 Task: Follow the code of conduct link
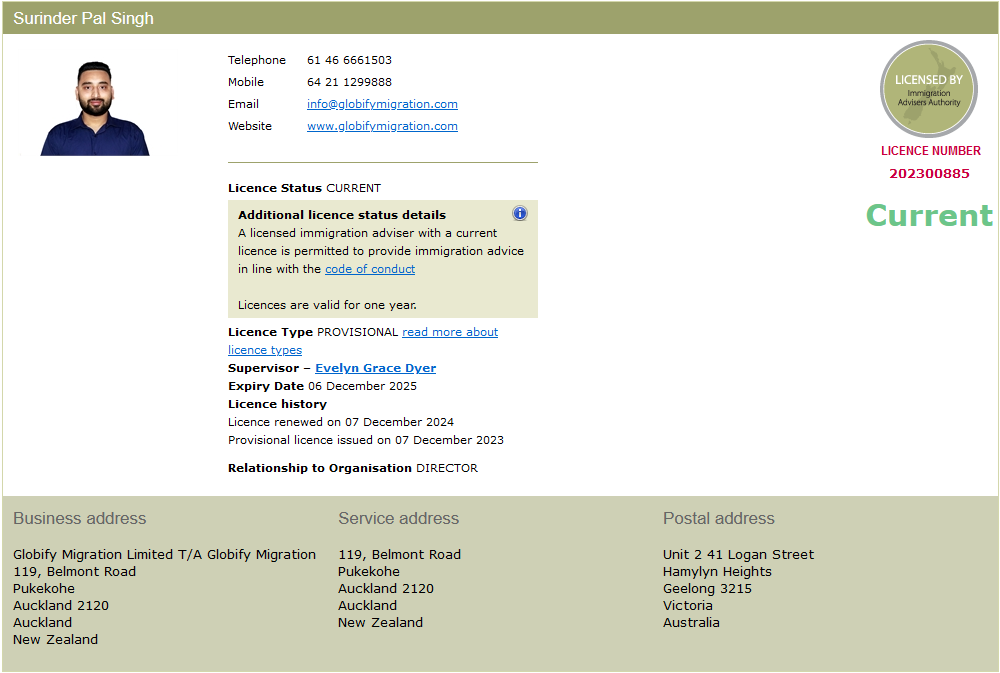(370, 269)
